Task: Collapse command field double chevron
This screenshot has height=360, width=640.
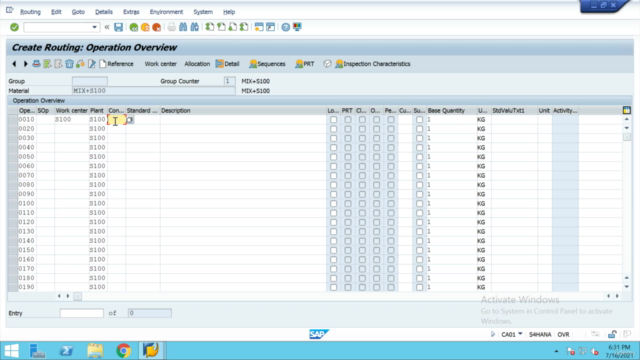Action: (107, 27)
